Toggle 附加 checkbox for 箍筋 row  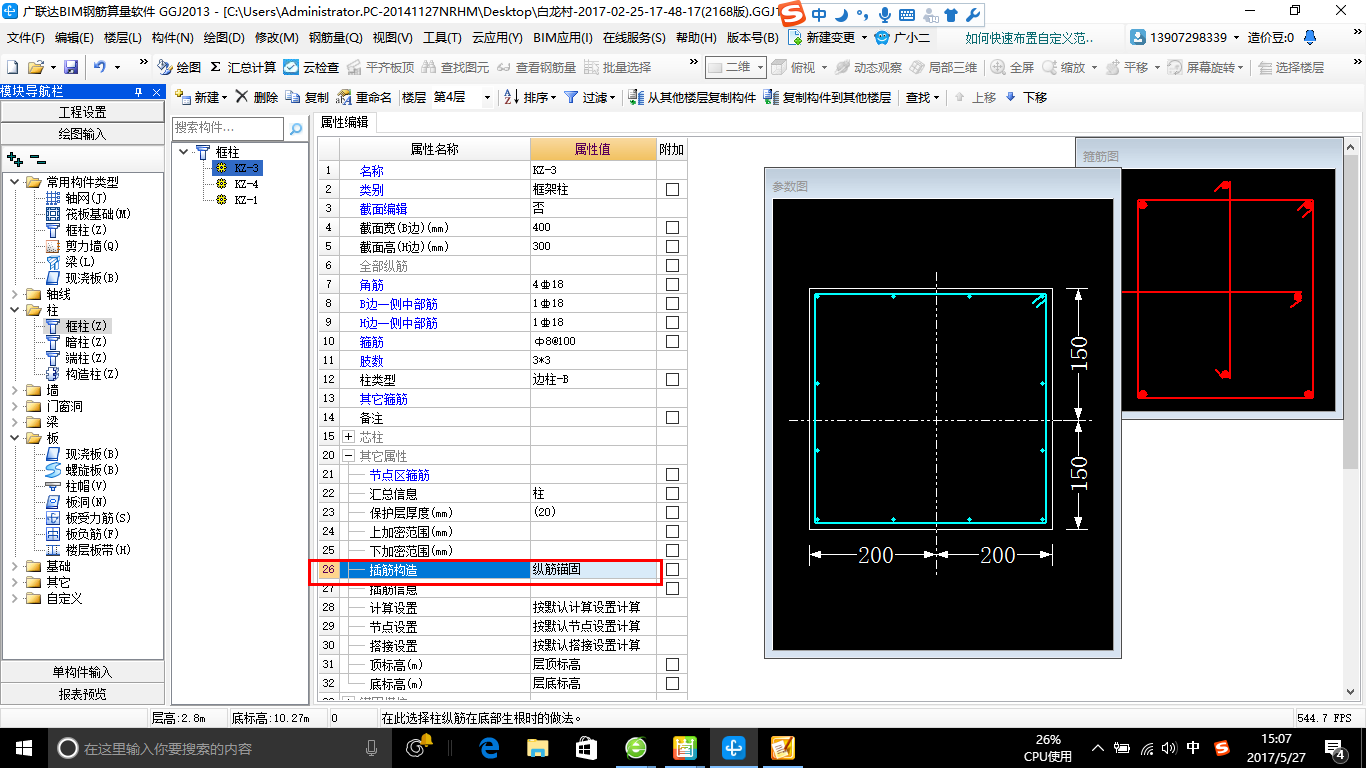[x=672, y=342]
